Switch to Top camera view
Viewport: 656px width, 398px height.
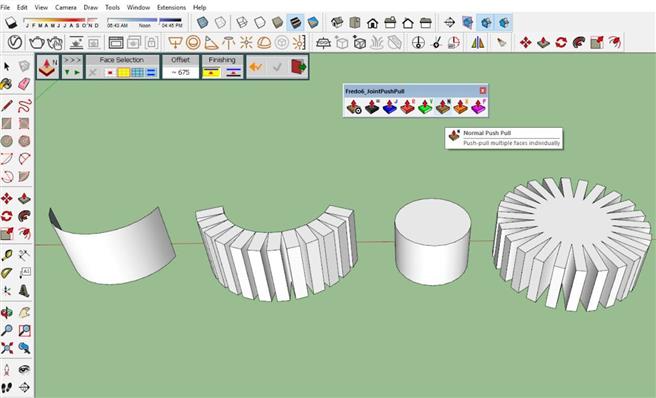click(x=355, y=22)
